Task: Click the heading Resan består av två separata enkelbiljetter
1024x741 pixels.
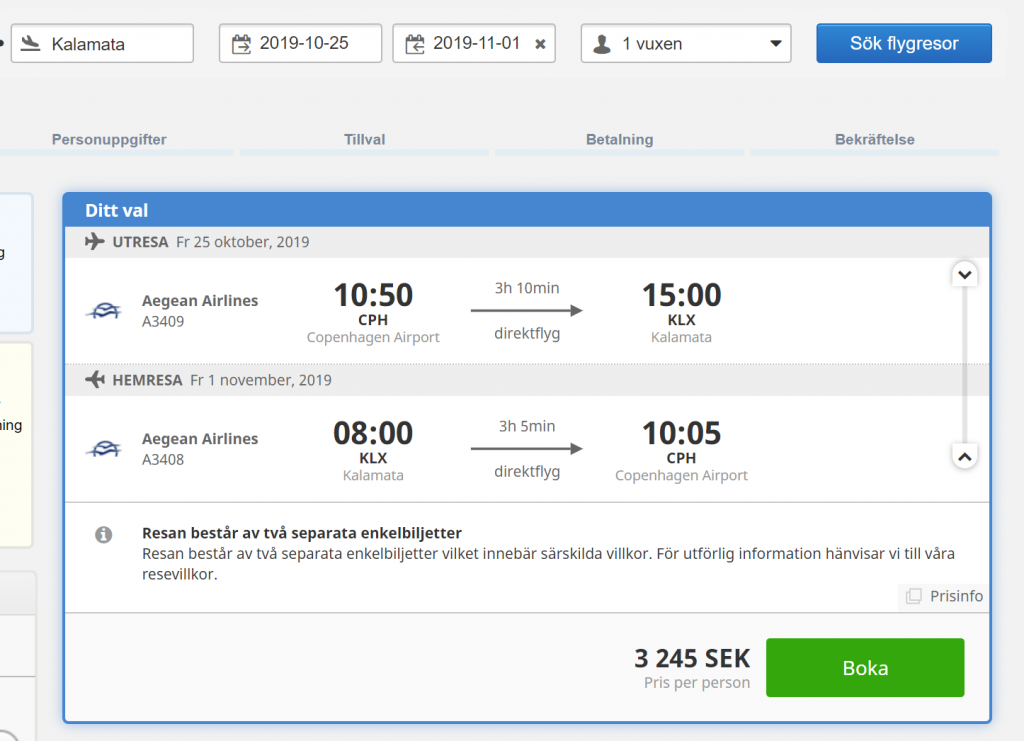Action: (x=302, y=533)
